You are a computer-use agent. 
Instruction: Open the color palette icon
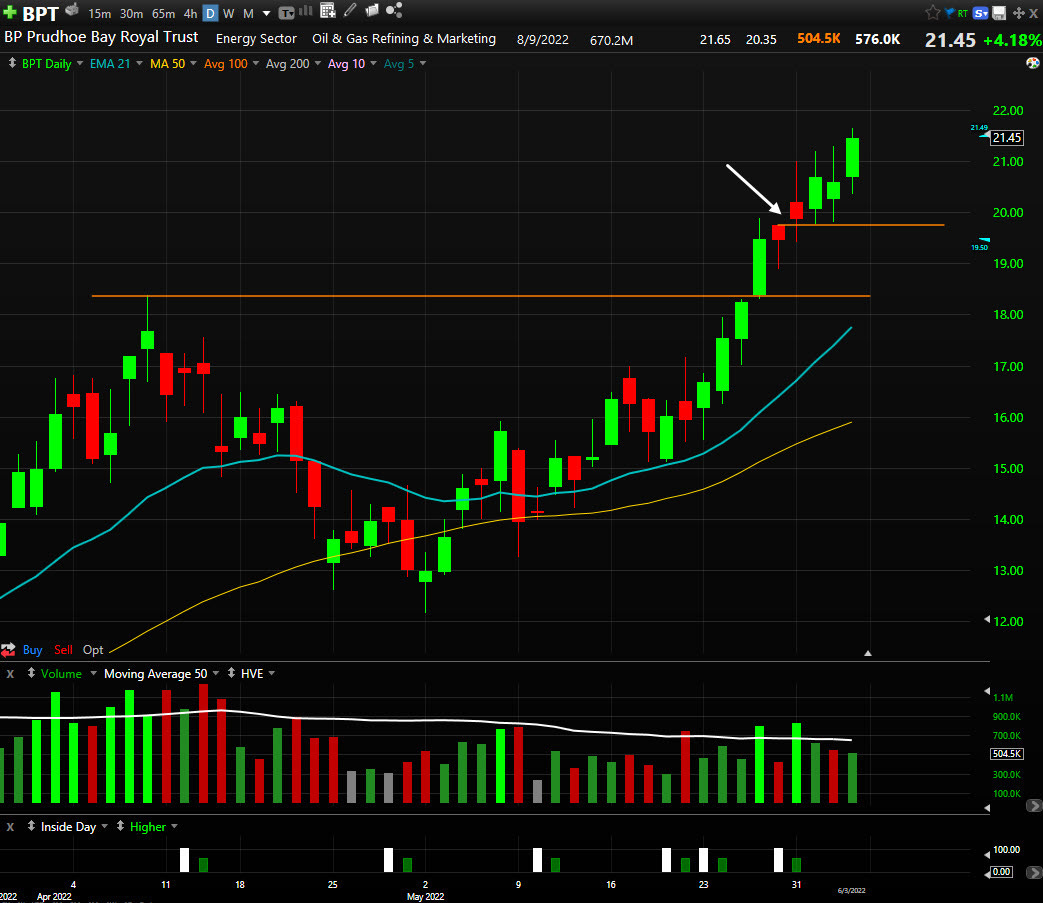[x=1032, y=63]
